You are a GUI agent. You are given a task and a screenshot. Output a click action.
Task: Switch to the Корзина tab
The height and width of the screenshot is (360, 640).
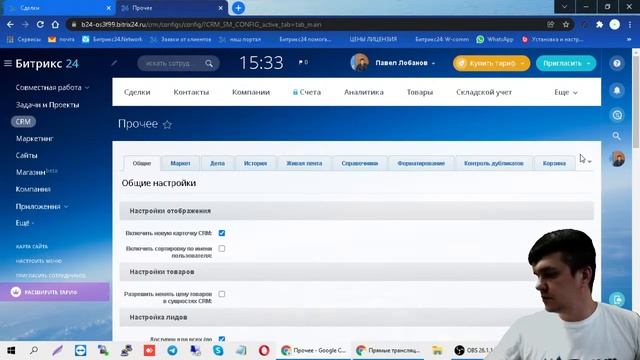(x=554, y=163)
